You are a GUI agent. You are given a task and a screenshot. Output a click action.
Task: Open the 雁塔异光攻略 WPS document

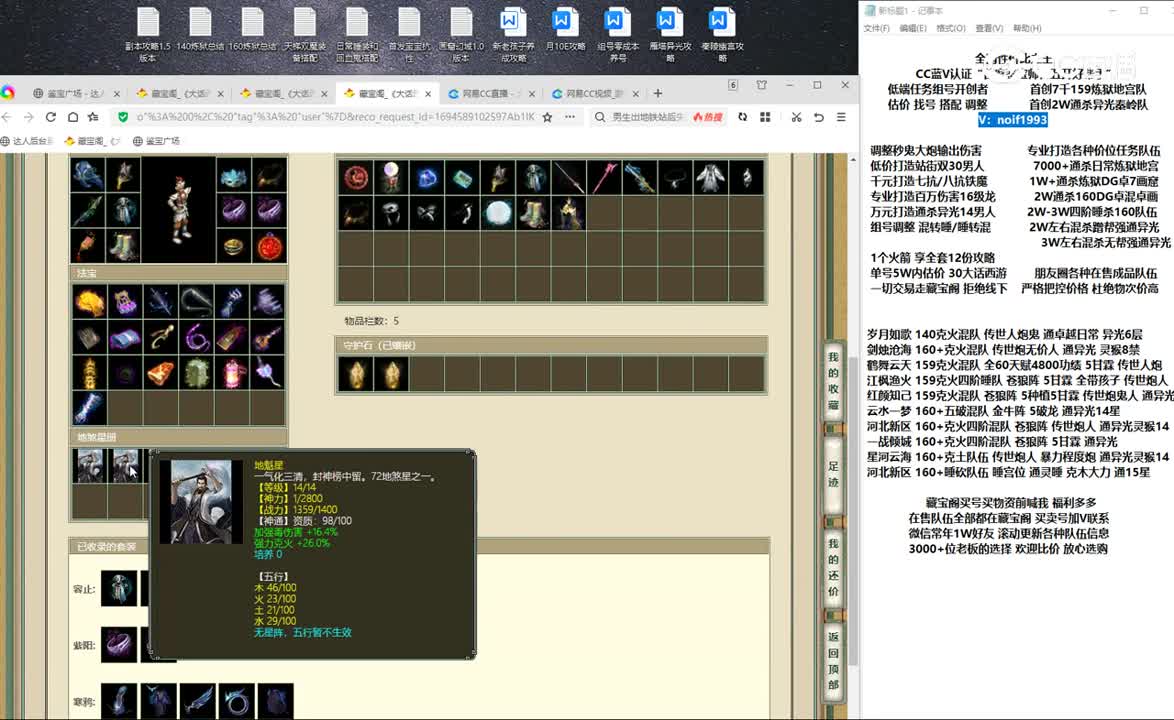pos(669,35)
